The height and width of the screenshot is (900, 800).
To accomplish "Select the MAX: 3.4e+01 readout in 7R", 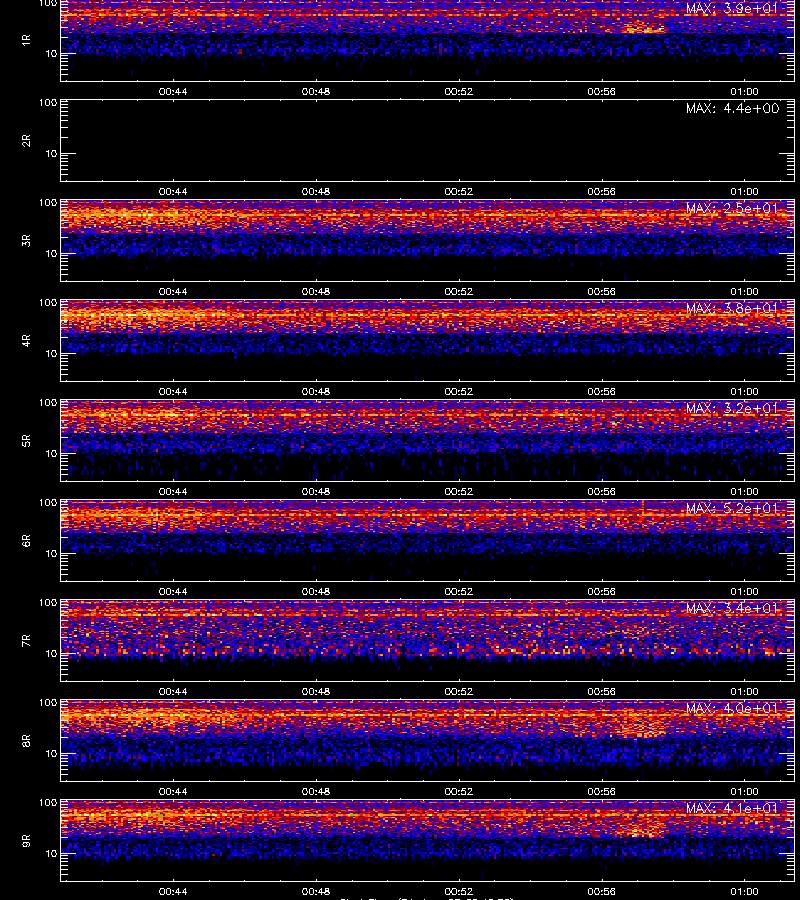I will 732,608.
